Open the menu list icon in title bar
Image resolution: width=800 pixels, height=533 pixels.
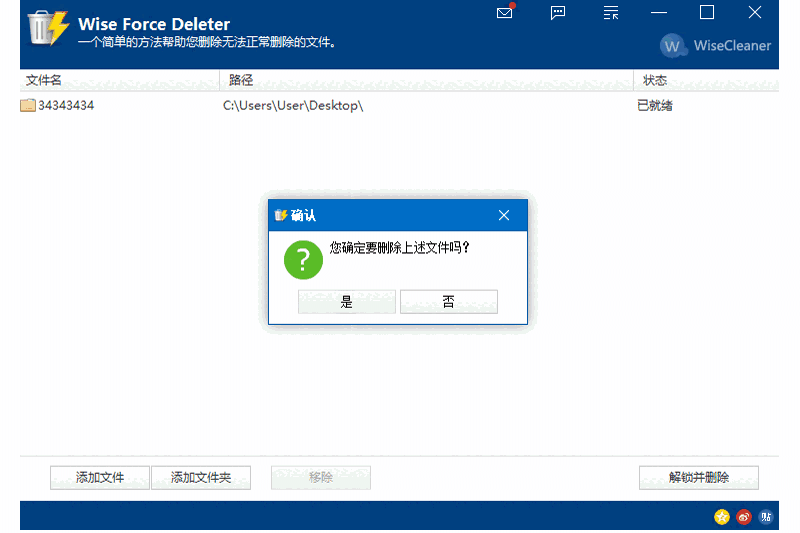(611, 12)
